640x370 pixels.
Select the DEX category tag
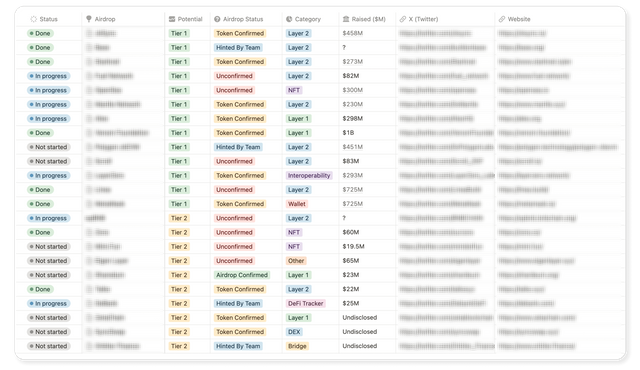[x=294, y=332]
